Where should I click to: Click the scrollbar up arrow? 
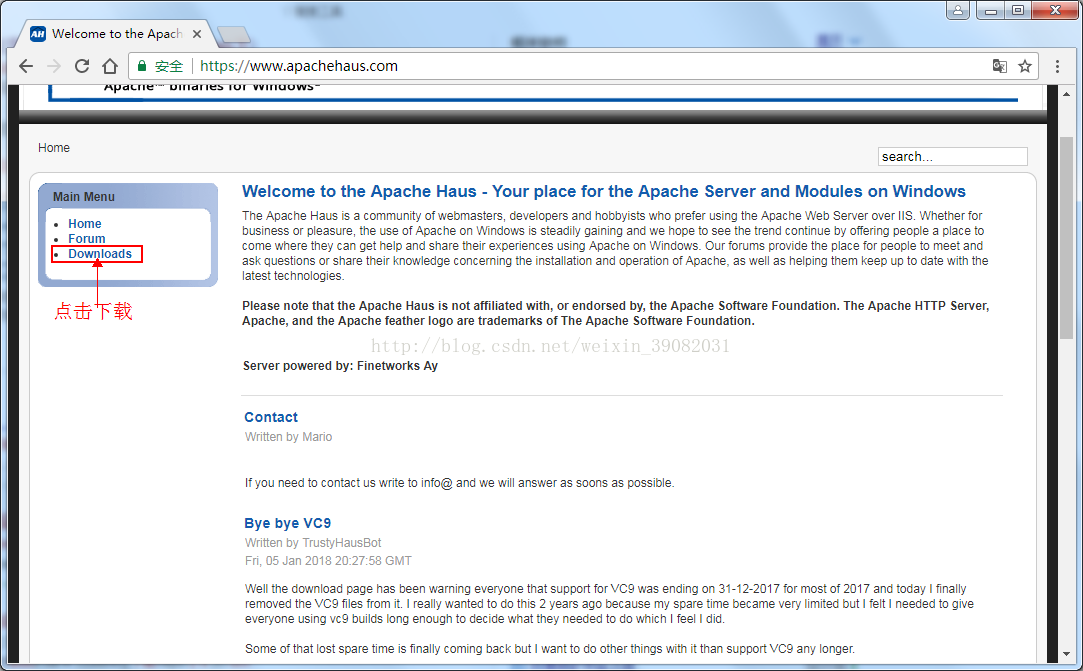1066,94
